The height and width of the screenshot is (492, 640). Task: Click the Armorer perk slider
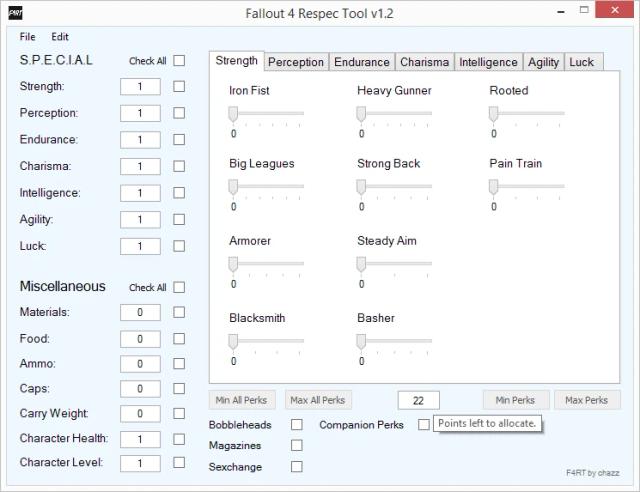point(266,265)
